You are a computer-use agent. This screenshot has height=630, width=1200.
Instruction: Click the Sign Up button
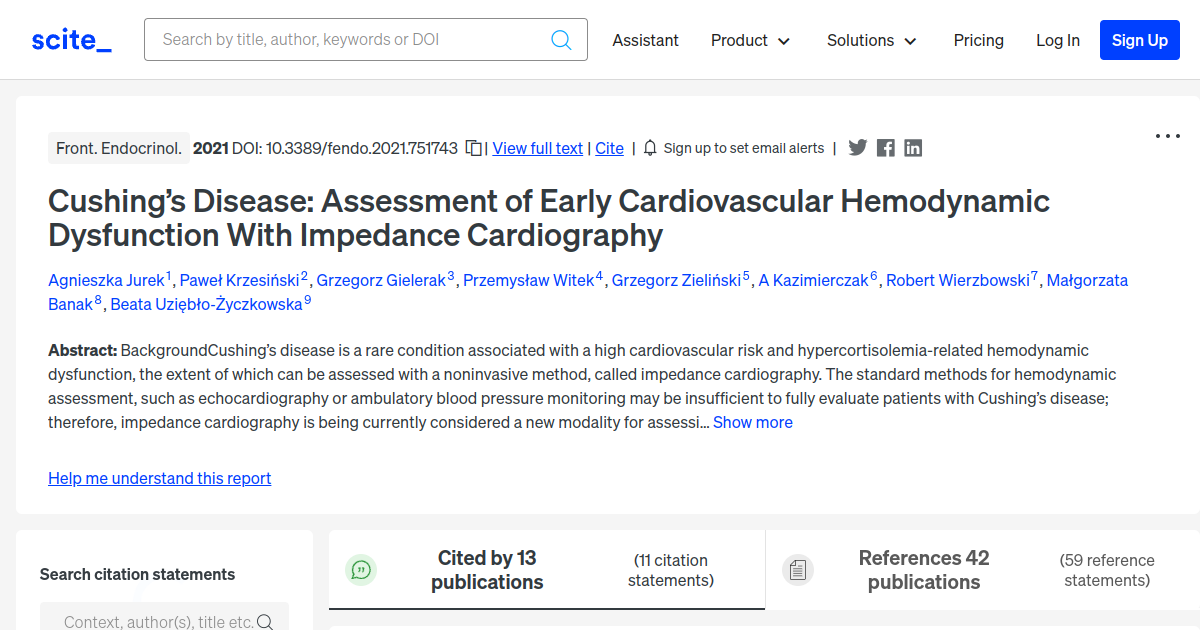click(1139, 40)
